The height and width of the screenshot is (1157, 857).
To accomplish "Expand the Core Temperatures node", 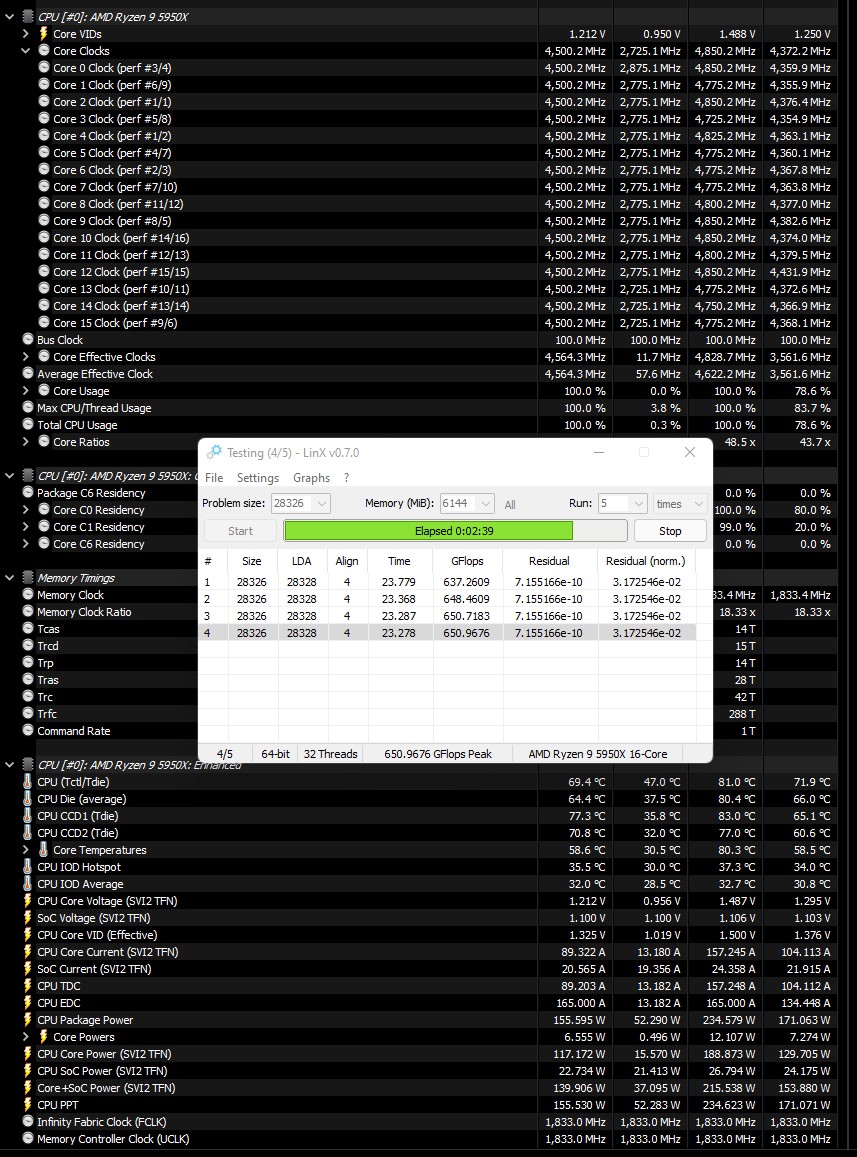I will coord(26,849).
